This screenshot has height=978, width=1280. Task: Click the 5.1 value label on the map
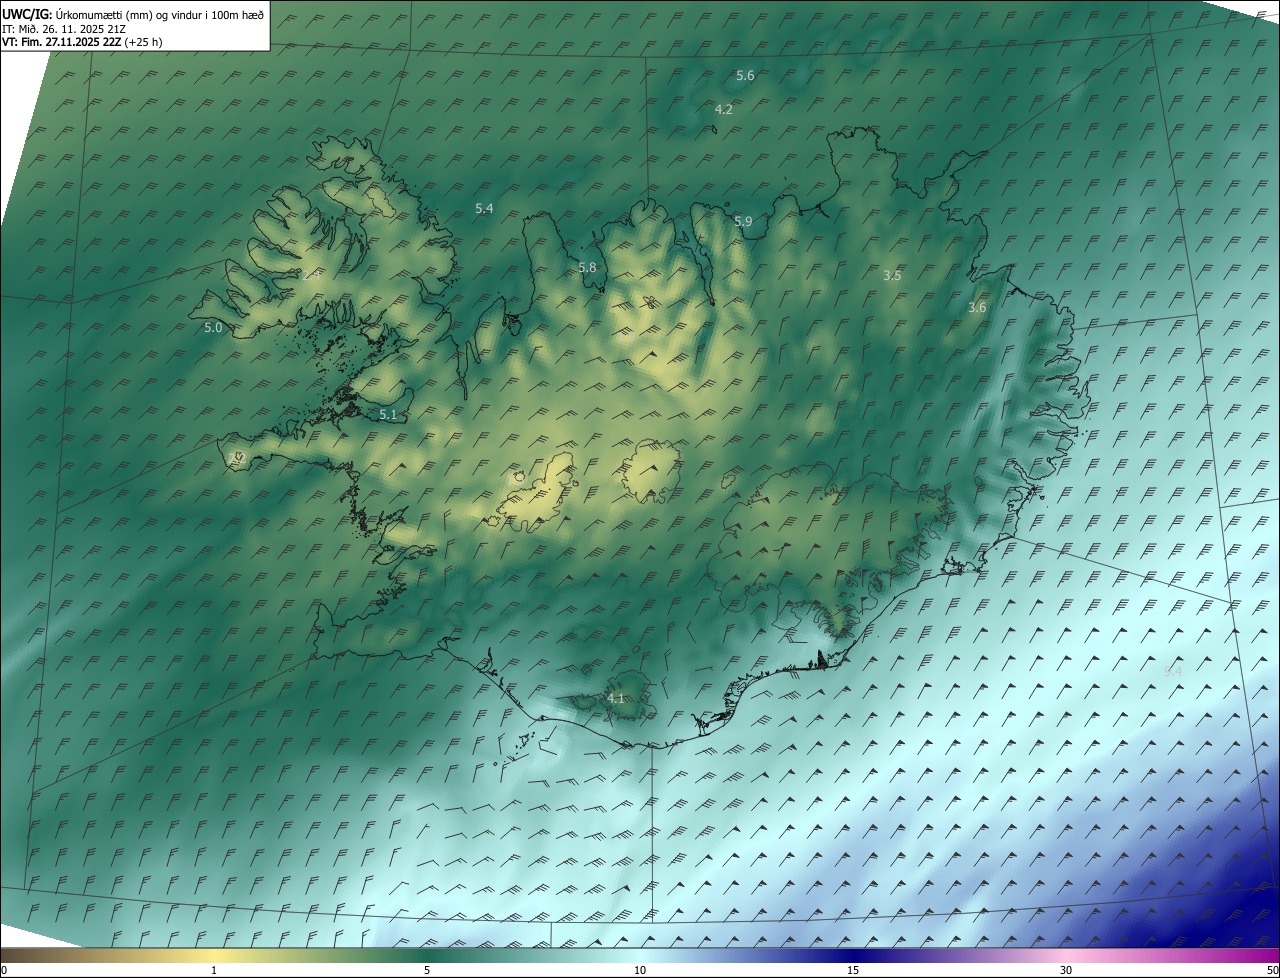(388, 415)
